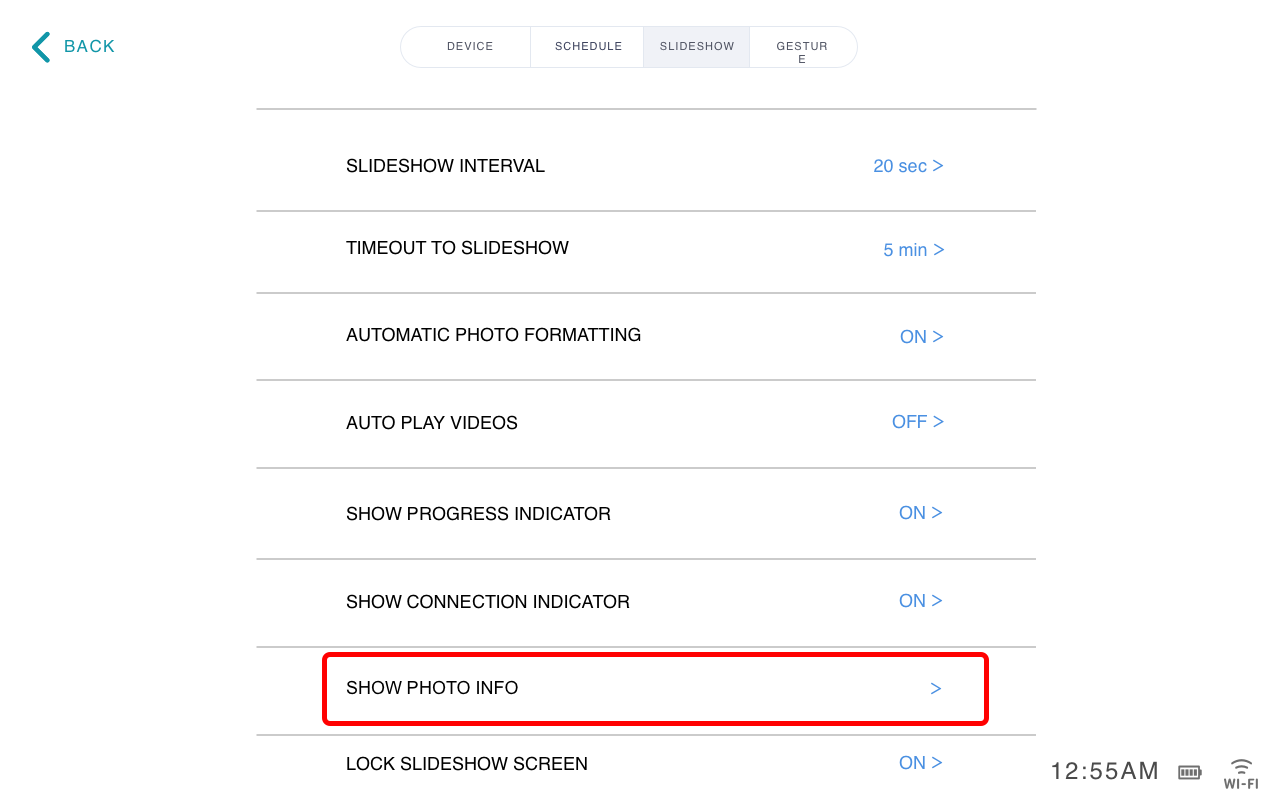
Task: Select the Show Photo Info row label
Action: pos(432,688)
